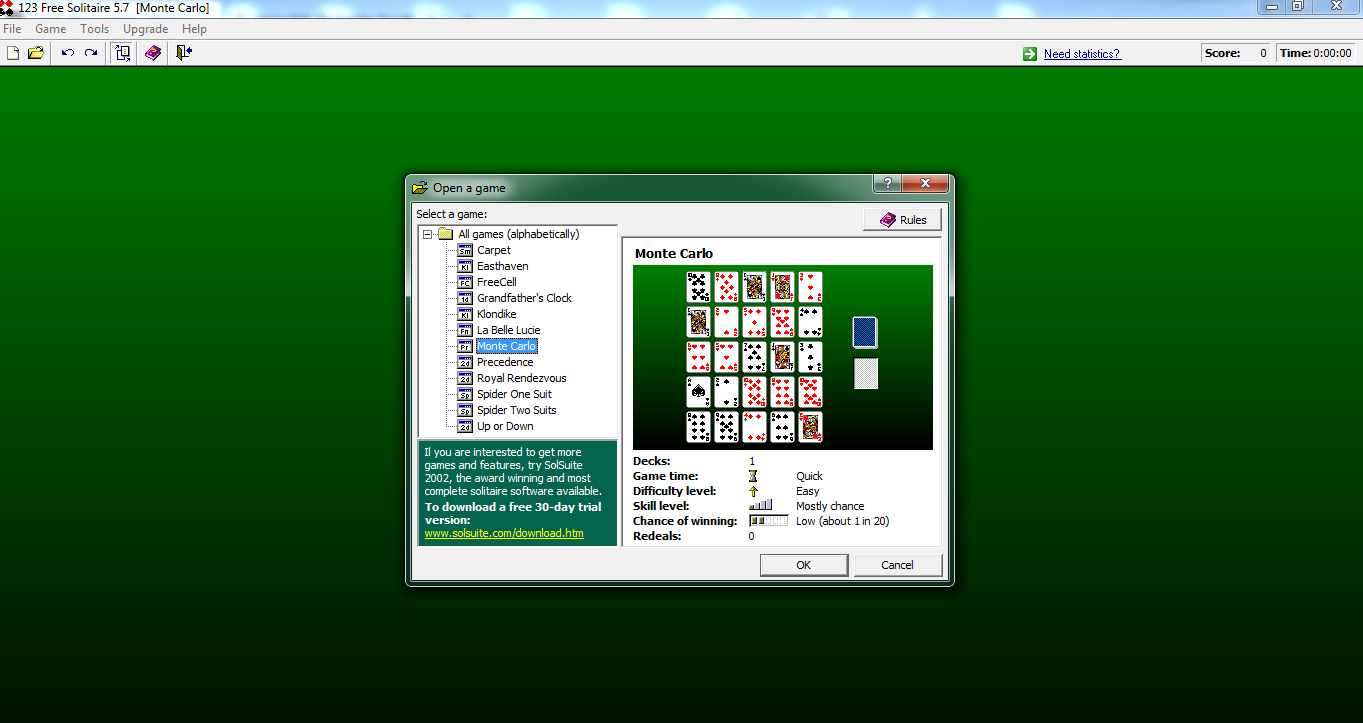Viewport: 1363px width, 723px height.
Task: Click the 'Quick' game time text
Action: [810, 476]
